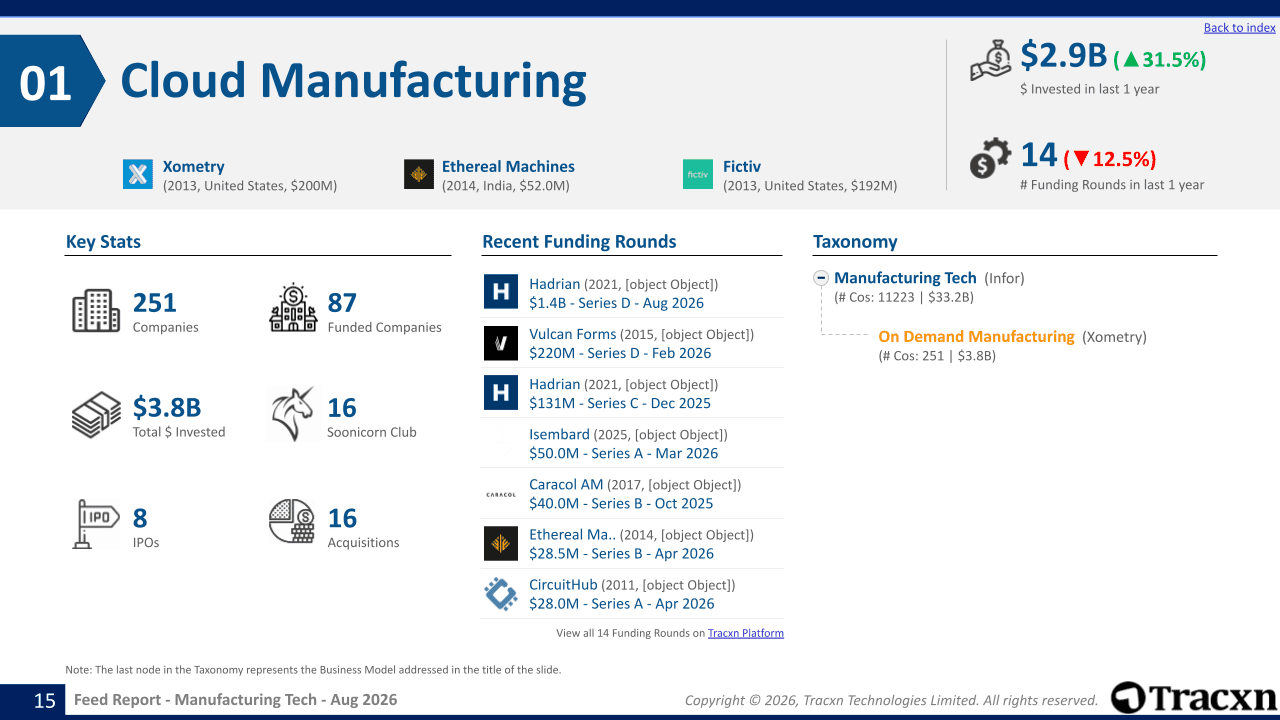Screen dimensions: 1280x720
Task: Click the Soonicorn Club unicorn icon
Action: coord(293,414)
